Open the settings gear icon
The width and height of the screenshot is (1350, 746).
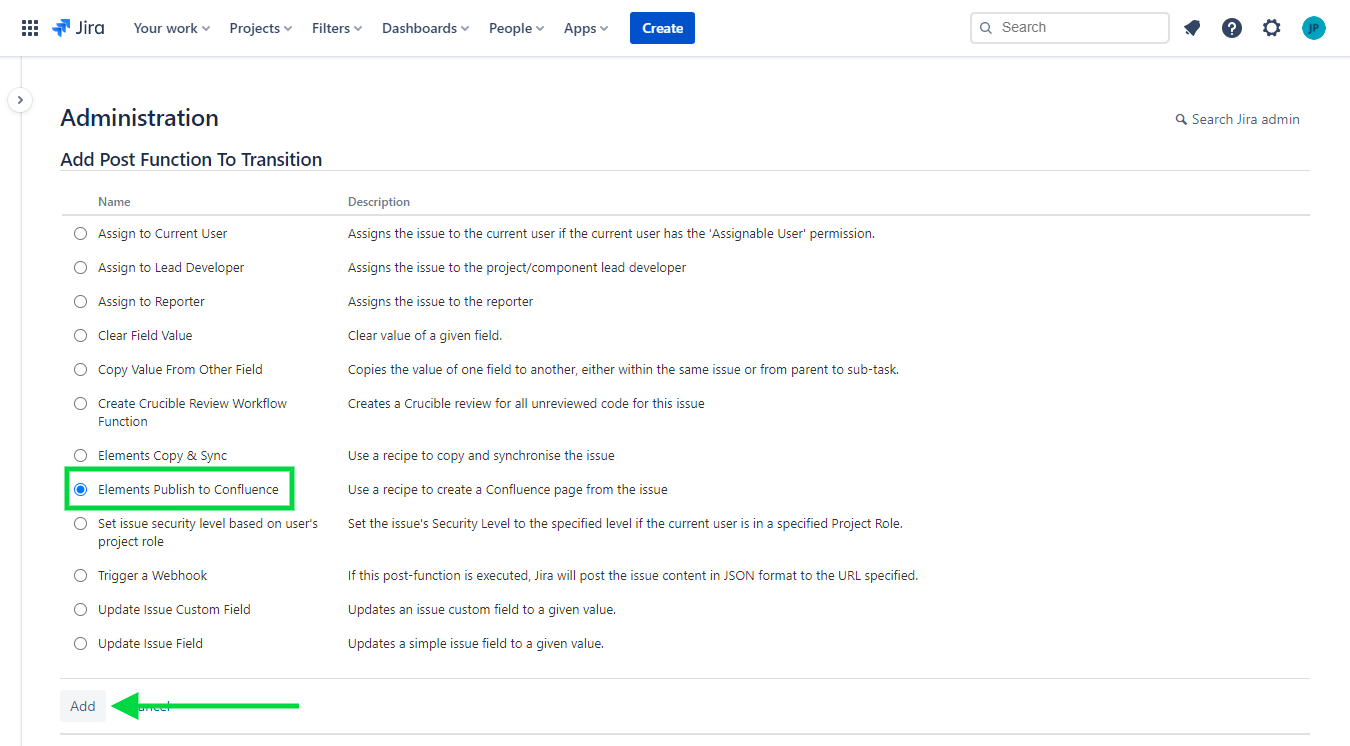(1271, 28)
